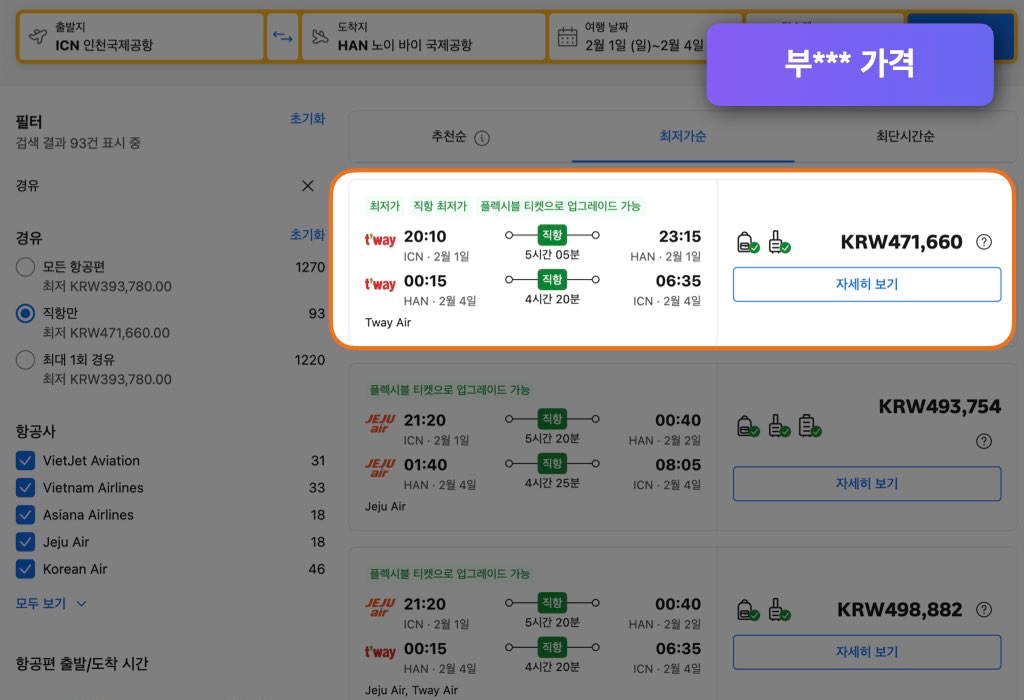Screen dimensions: 1024x700
Task: Click 자세히 보기 on the Tway Air flight
Action: click(x=867, y=285)
